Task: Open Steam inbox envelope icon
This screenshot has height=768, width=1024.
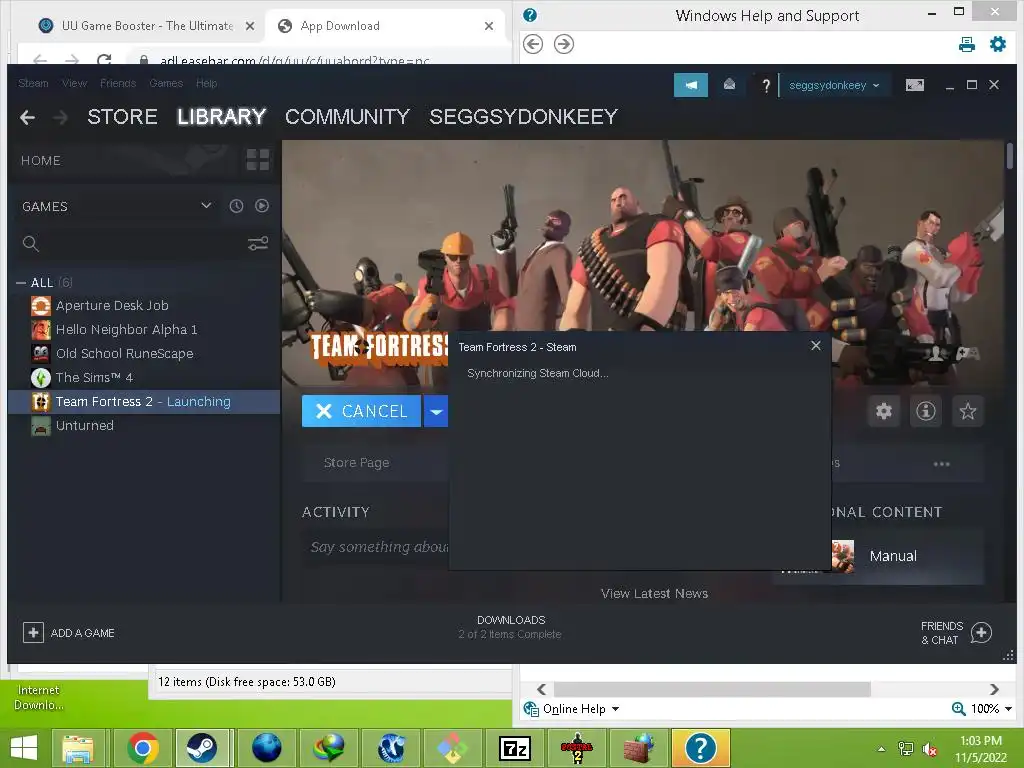Action: click(729, 84)
